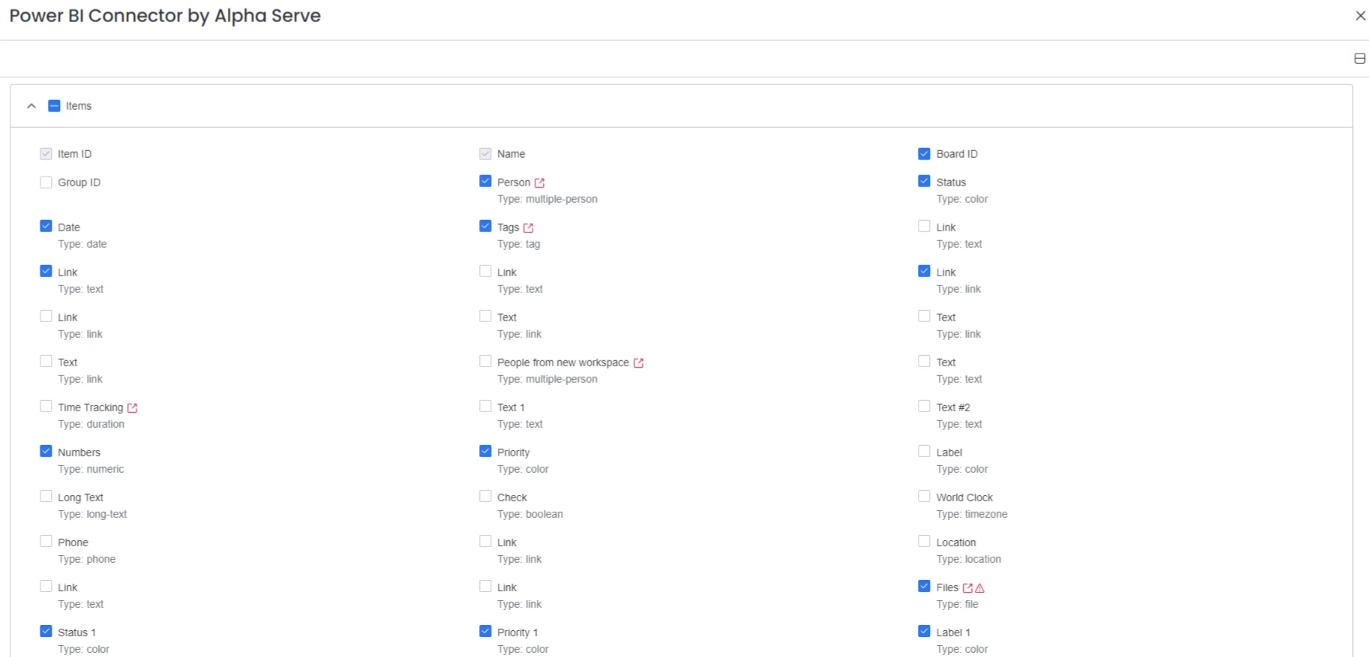Toggle the Items select-all checkbox

point(54,106)
